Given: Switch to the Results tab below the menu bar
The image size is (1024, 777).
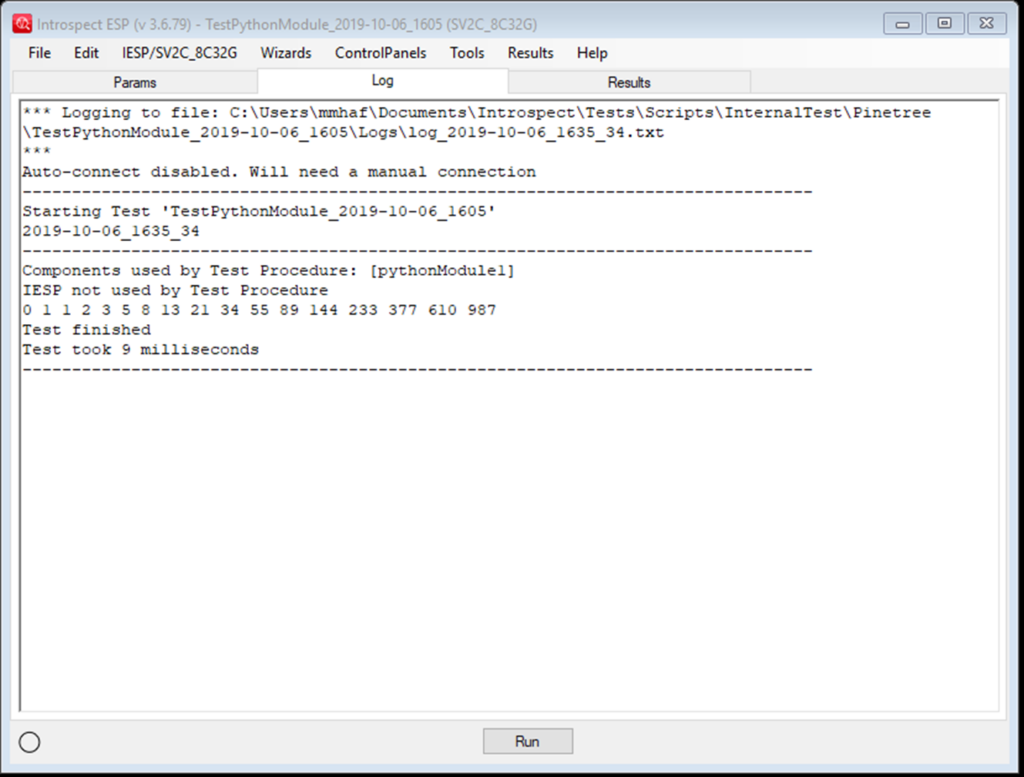Looking at the screenshot, I should coord(629,82).
